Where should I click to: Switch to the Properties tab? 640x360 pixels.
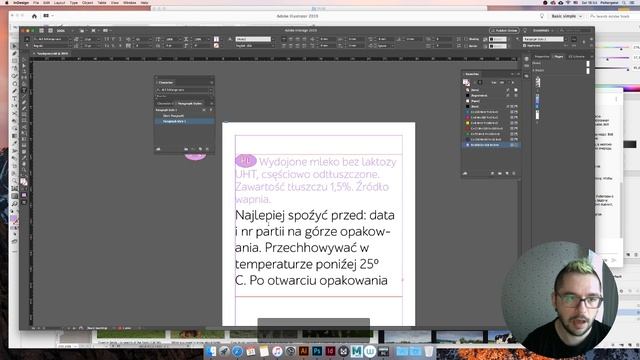[x=542, y=56]
